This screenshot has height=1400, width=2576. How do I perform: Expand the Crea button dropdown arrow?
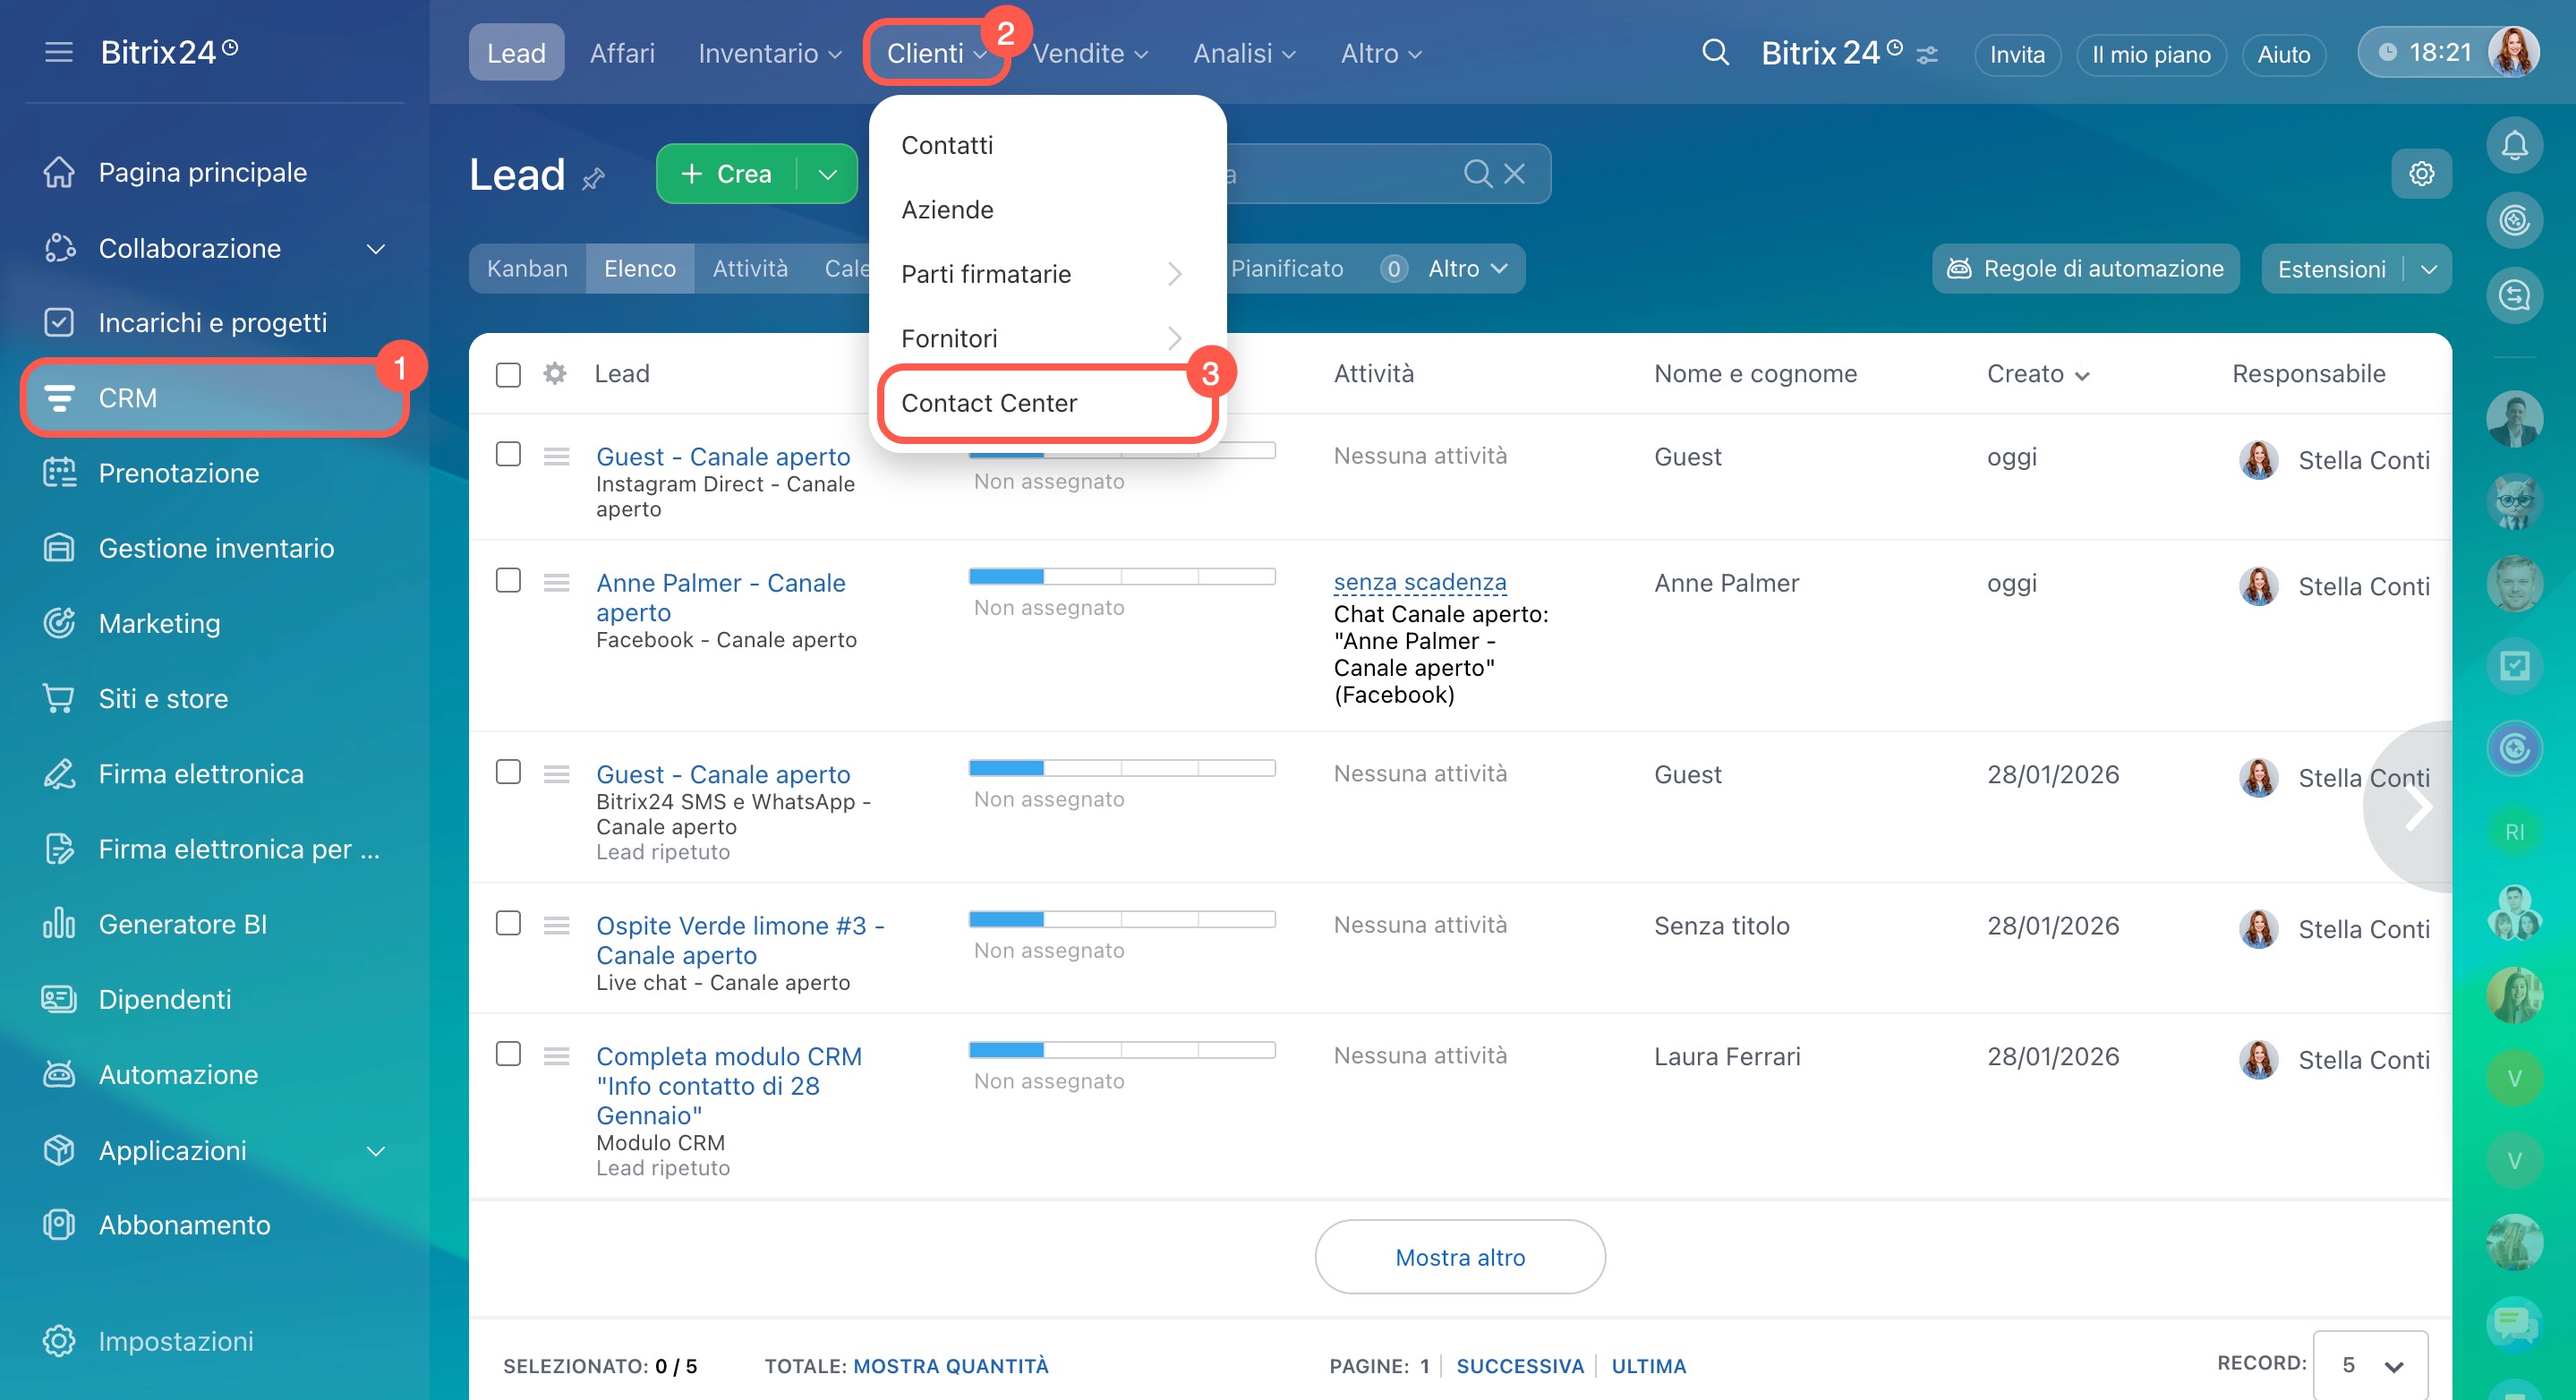(827, 174)
